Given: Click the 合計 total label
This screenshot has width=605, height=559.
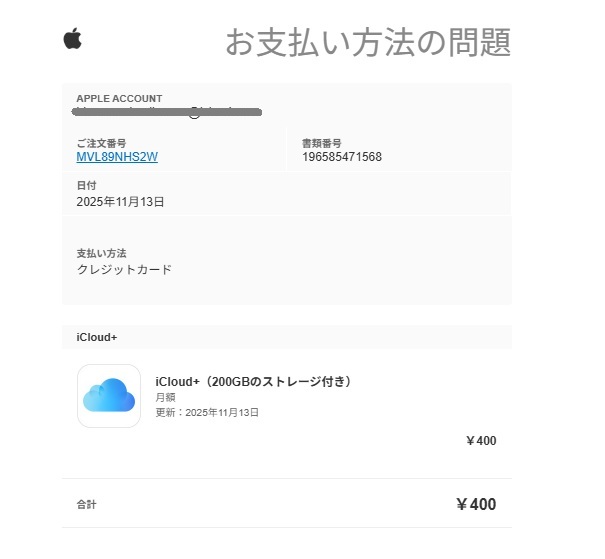Looking at the screenshot, I should click(x=87, y=504).
